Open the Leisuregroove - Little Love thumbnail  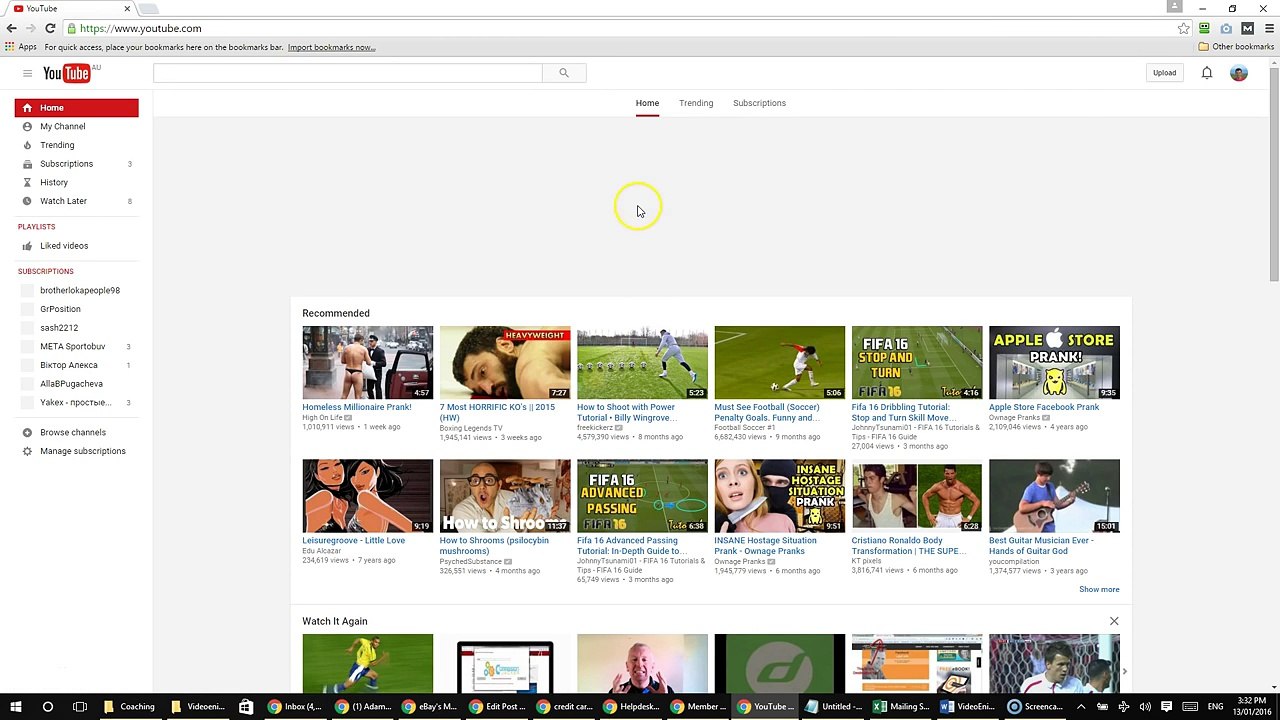click(x=368, y=496)
